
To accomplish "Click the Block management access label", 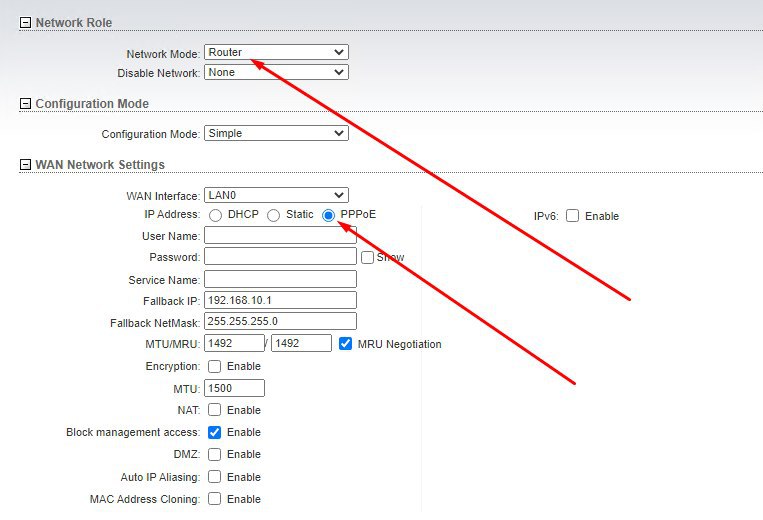I will pos(133,432).
